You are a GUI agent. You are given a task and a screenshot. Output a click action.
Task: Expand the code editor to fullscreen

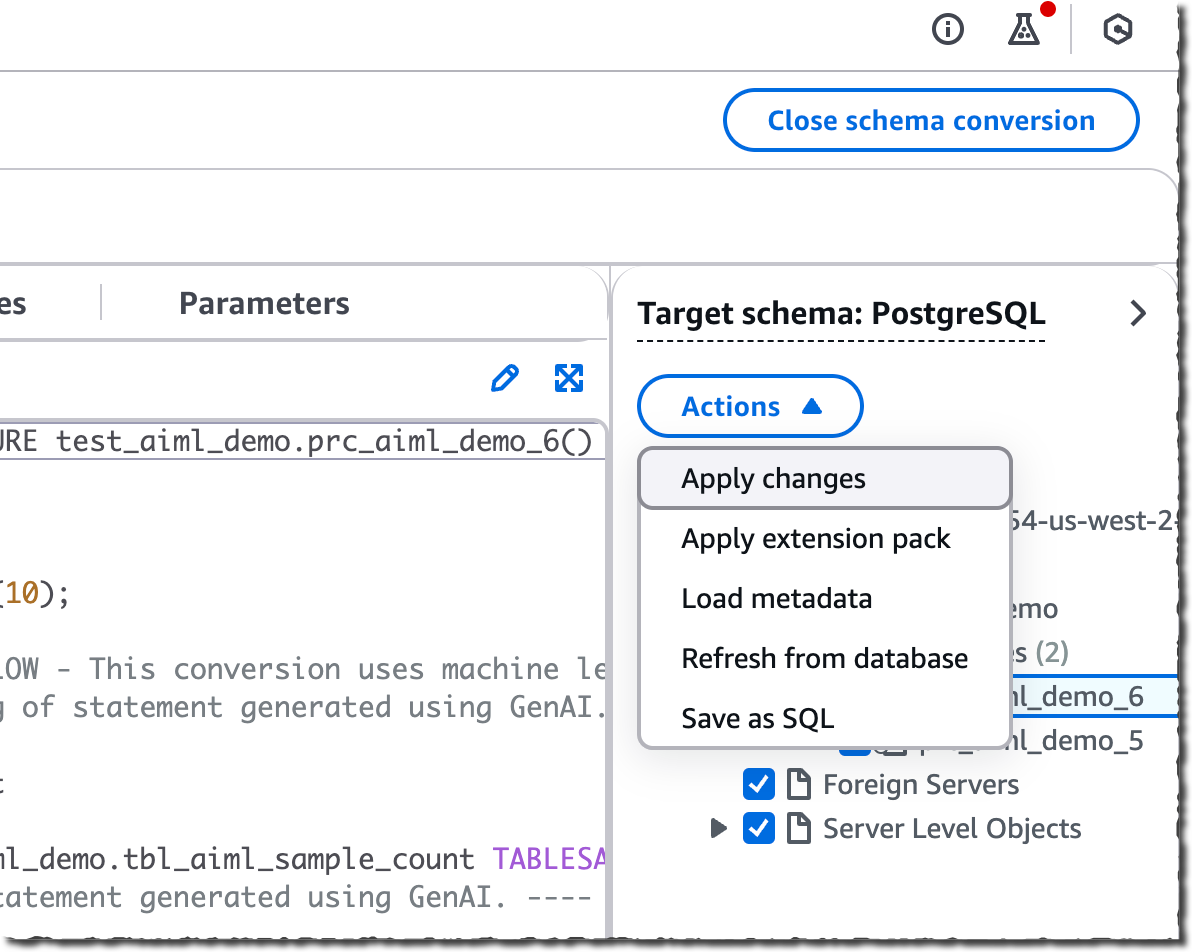569,378
